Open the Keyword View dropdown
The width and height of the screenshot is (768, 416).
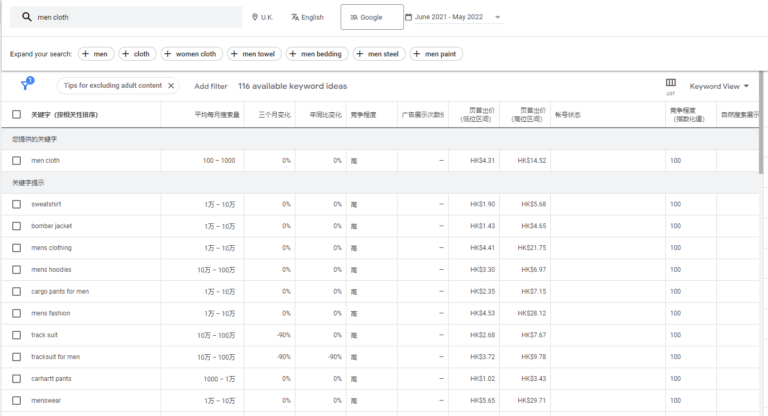point(720,86)
